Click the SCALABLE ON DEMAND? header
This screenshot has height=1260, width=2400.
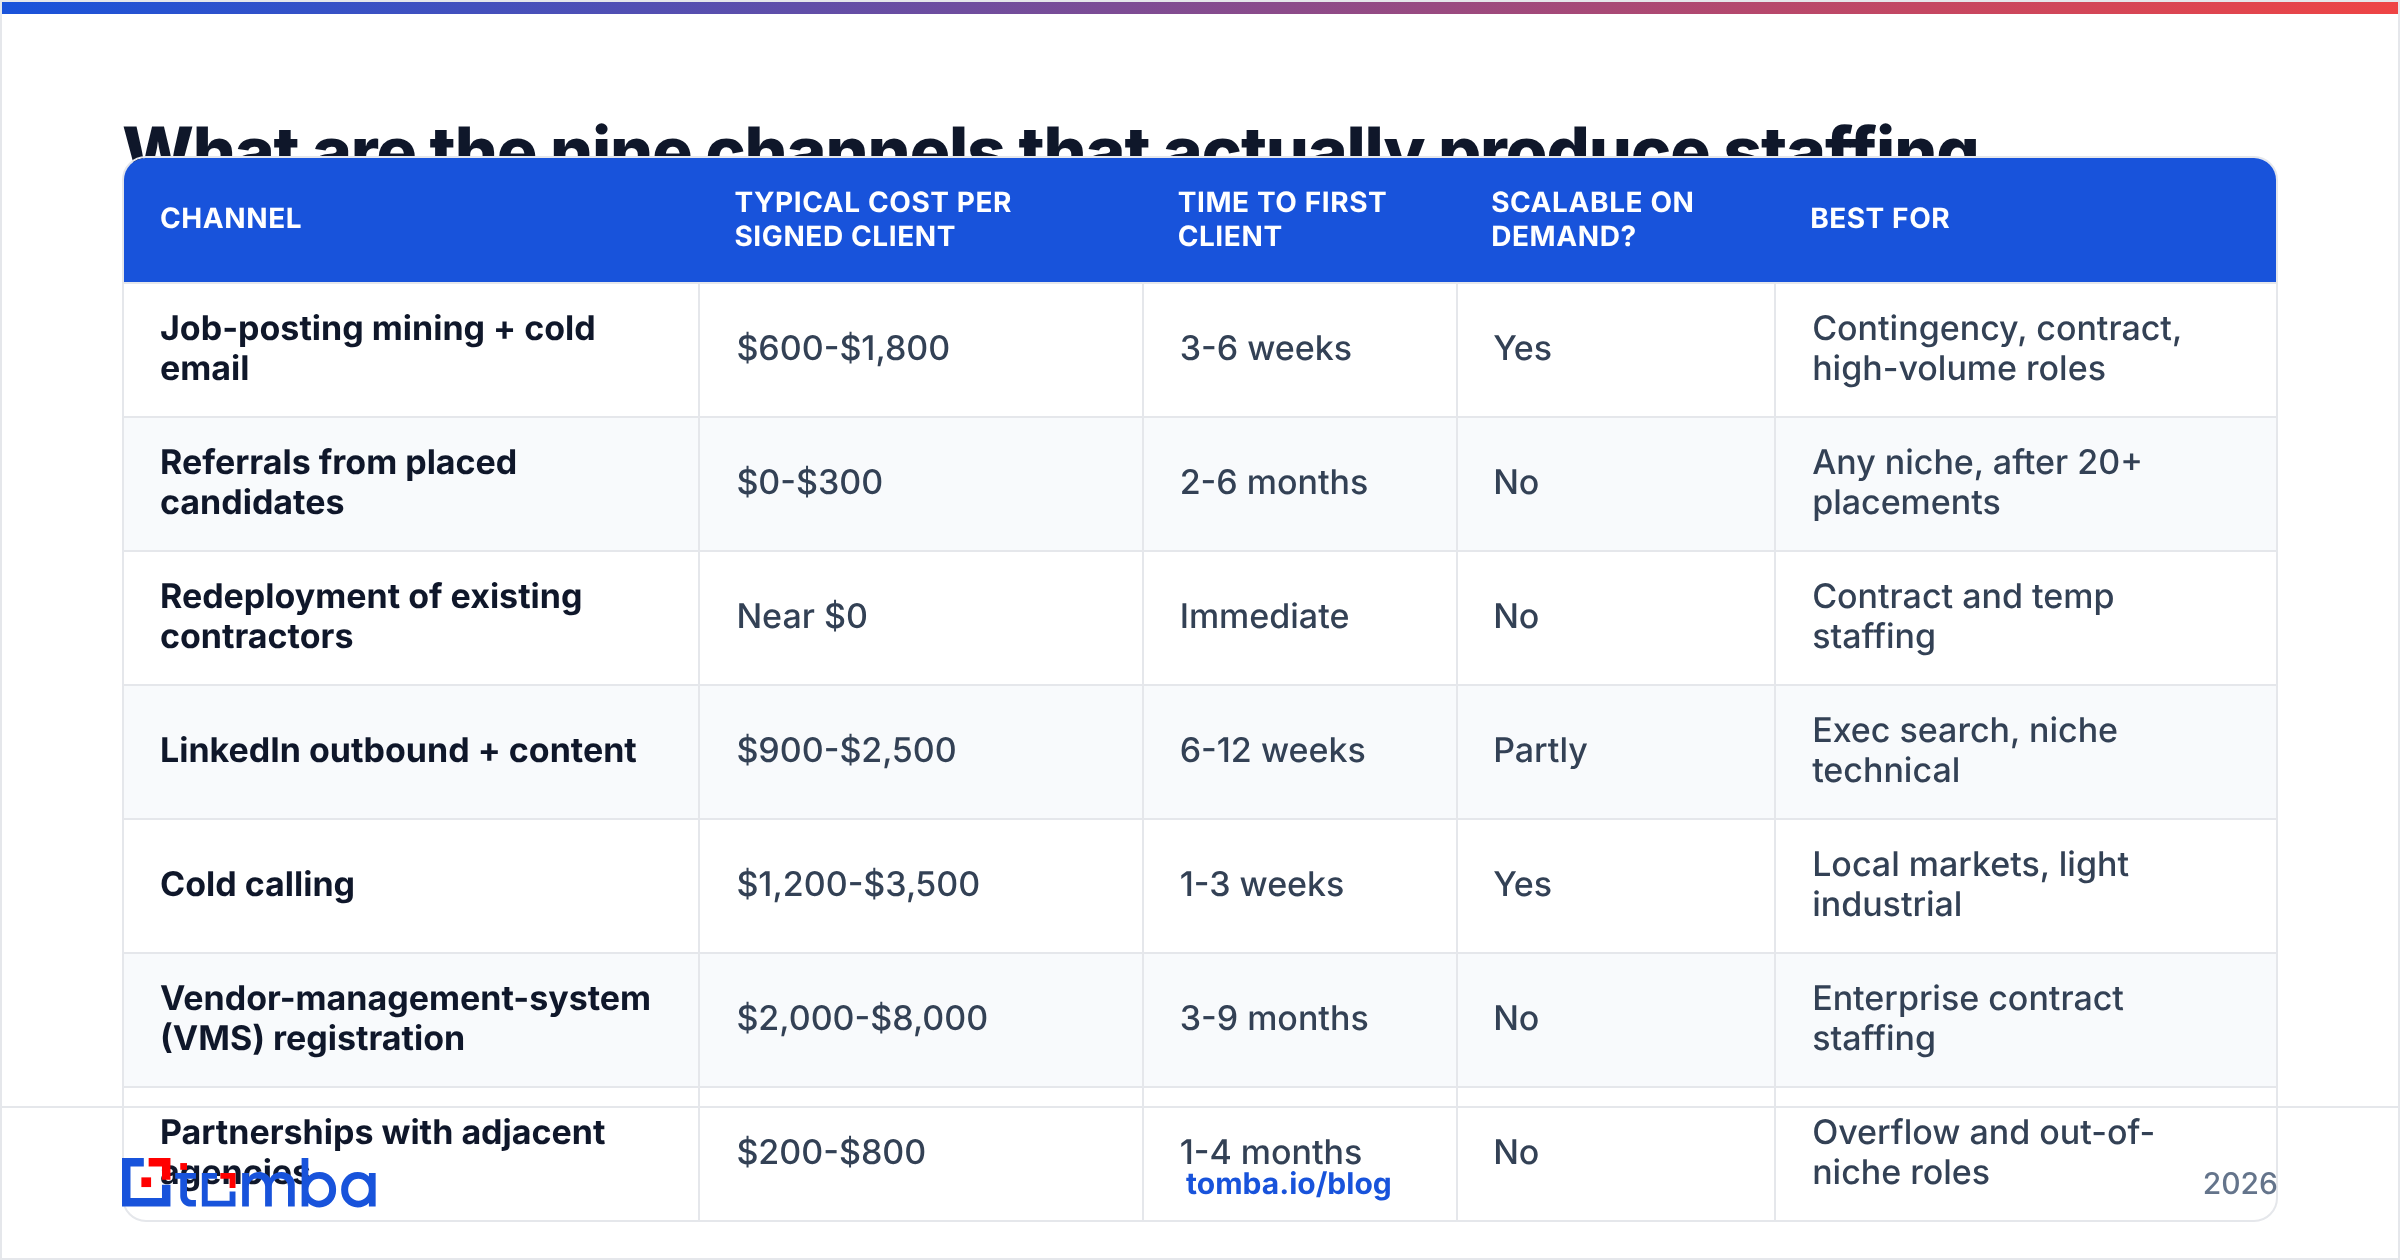click(1615, 219)
